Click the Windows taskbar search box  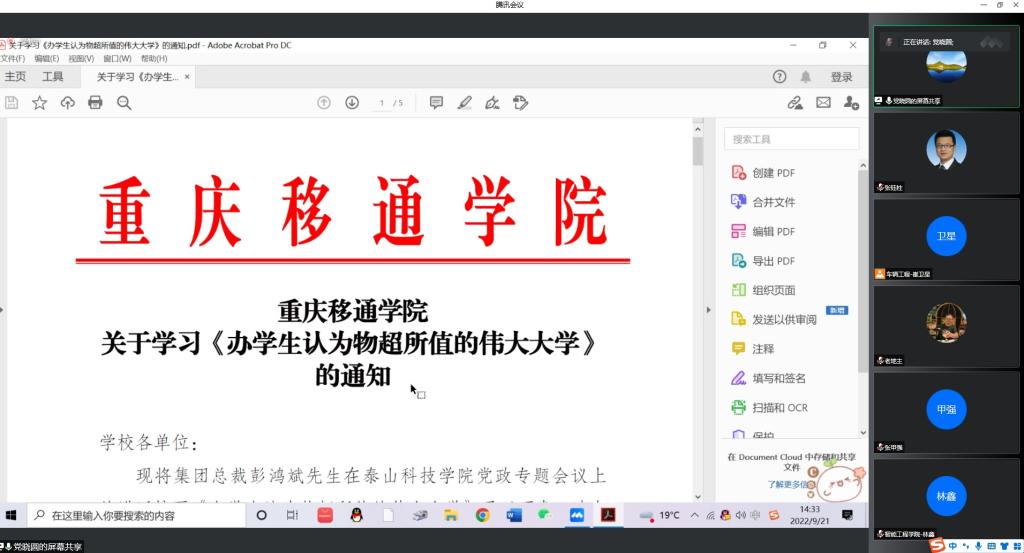coord(137,515)
